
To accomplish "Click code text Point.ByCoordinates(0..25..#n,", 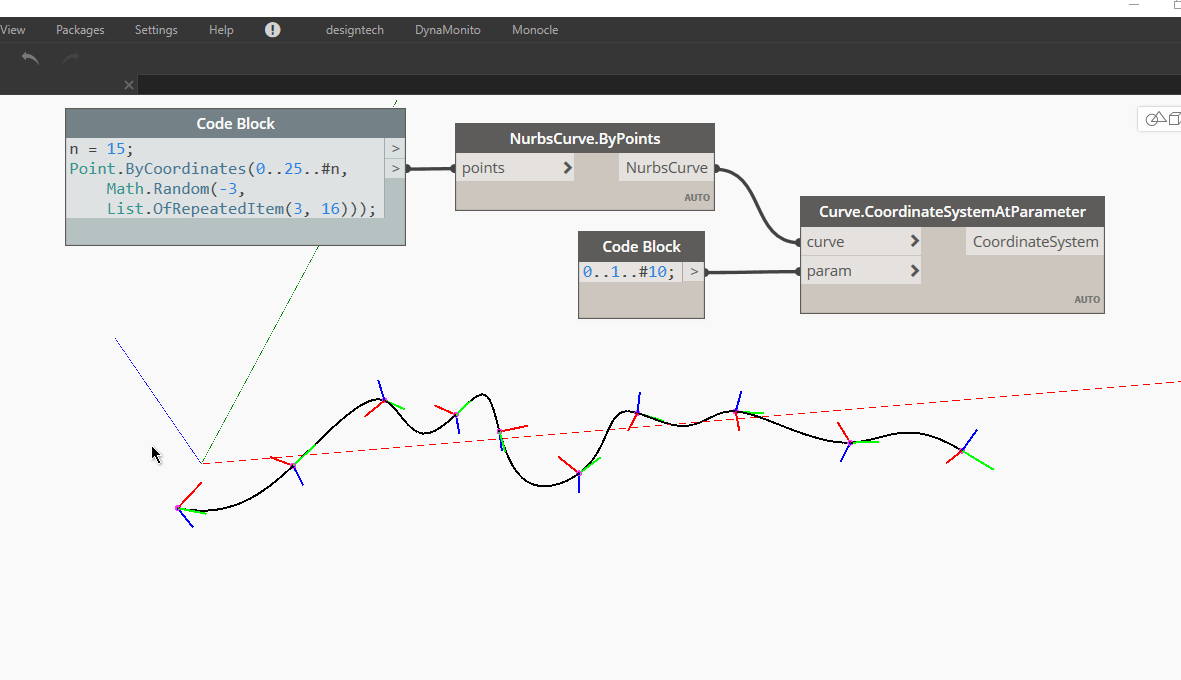I will point(209,169).
